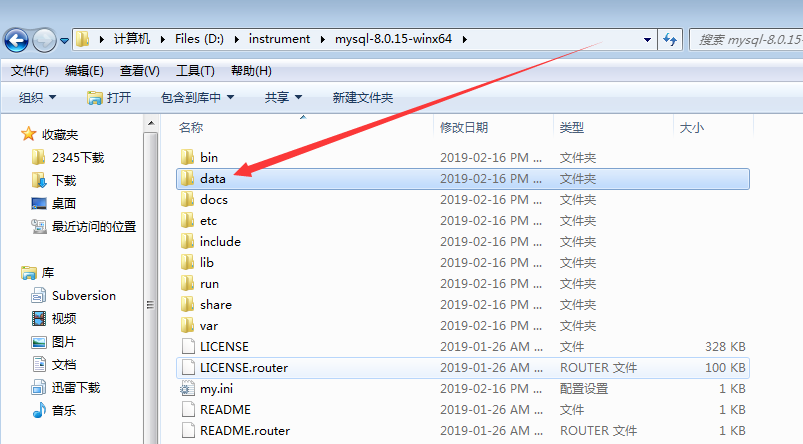The height and width of the screenshot is (444, 803).
Task: Select Subversion library in sidebar
Action: 74,295
